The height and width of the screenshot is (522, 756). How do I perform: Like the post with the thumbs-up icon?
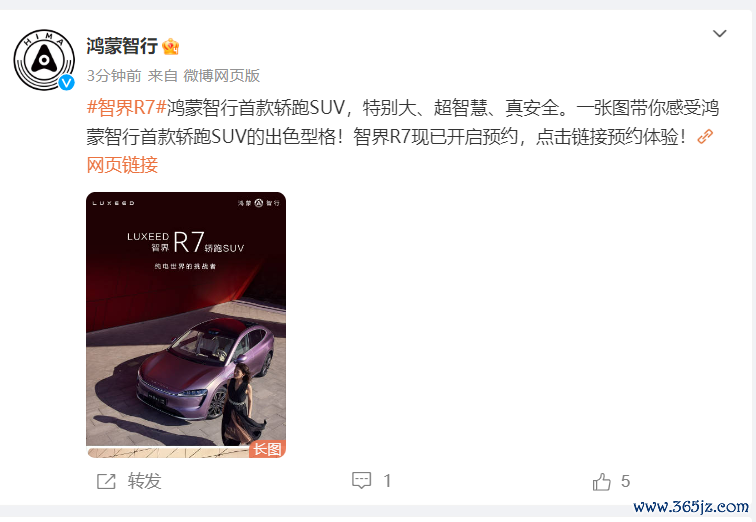[x=601, y=482]
